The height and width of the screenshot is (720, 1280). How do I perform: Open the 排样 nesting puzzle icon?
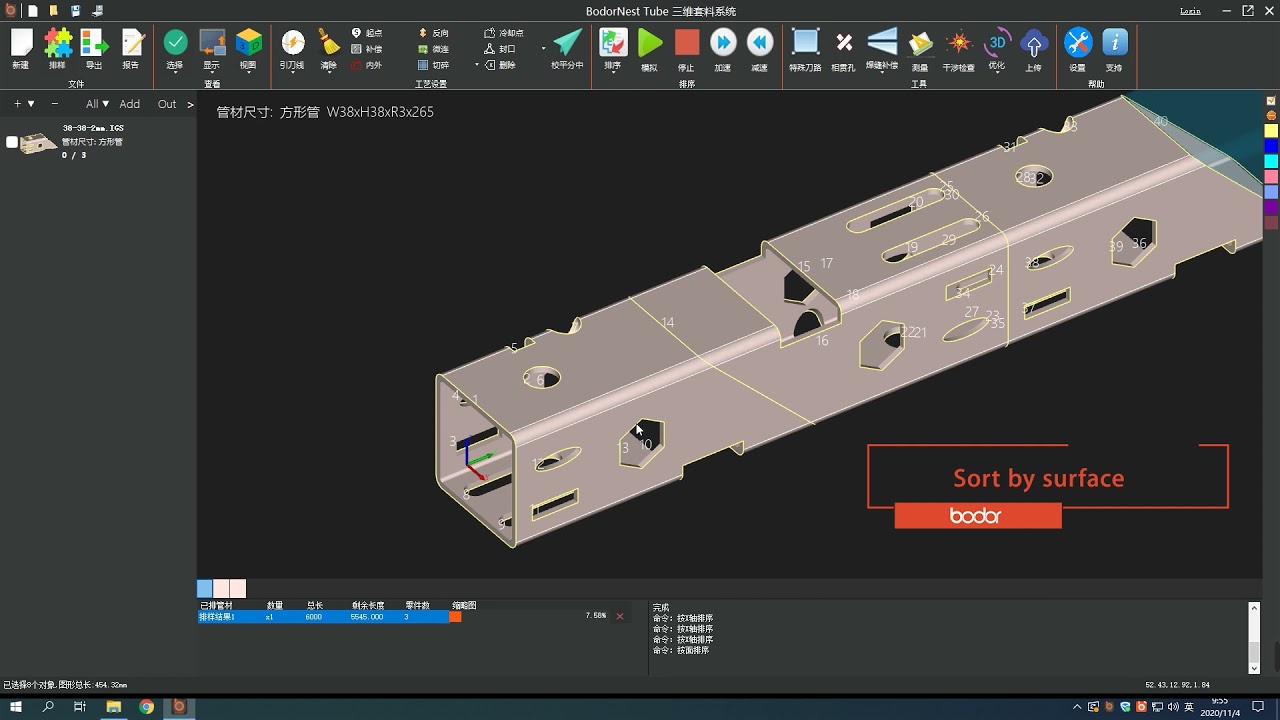(58, 43)
